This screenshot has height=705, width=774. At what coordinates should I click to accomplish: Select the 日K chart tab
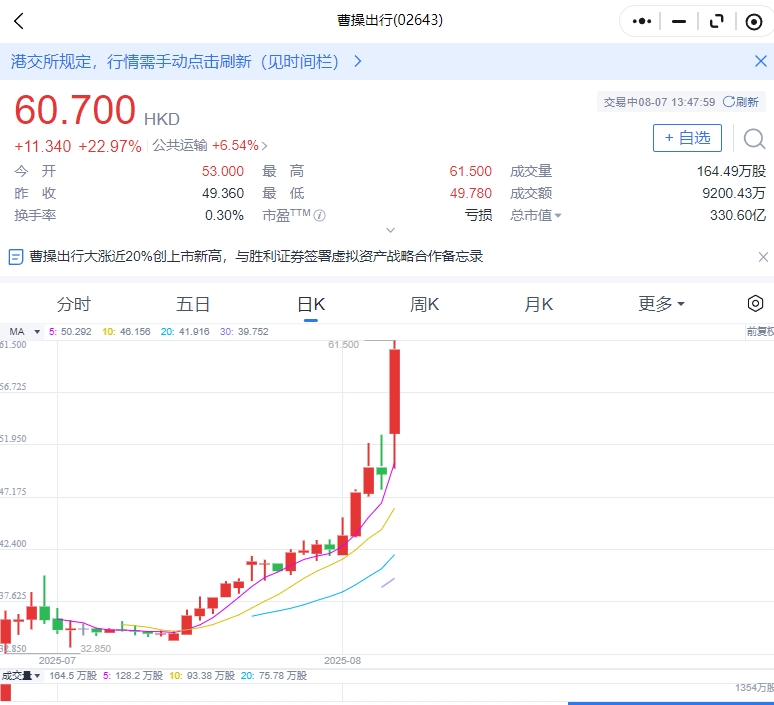tap(311, 304)
